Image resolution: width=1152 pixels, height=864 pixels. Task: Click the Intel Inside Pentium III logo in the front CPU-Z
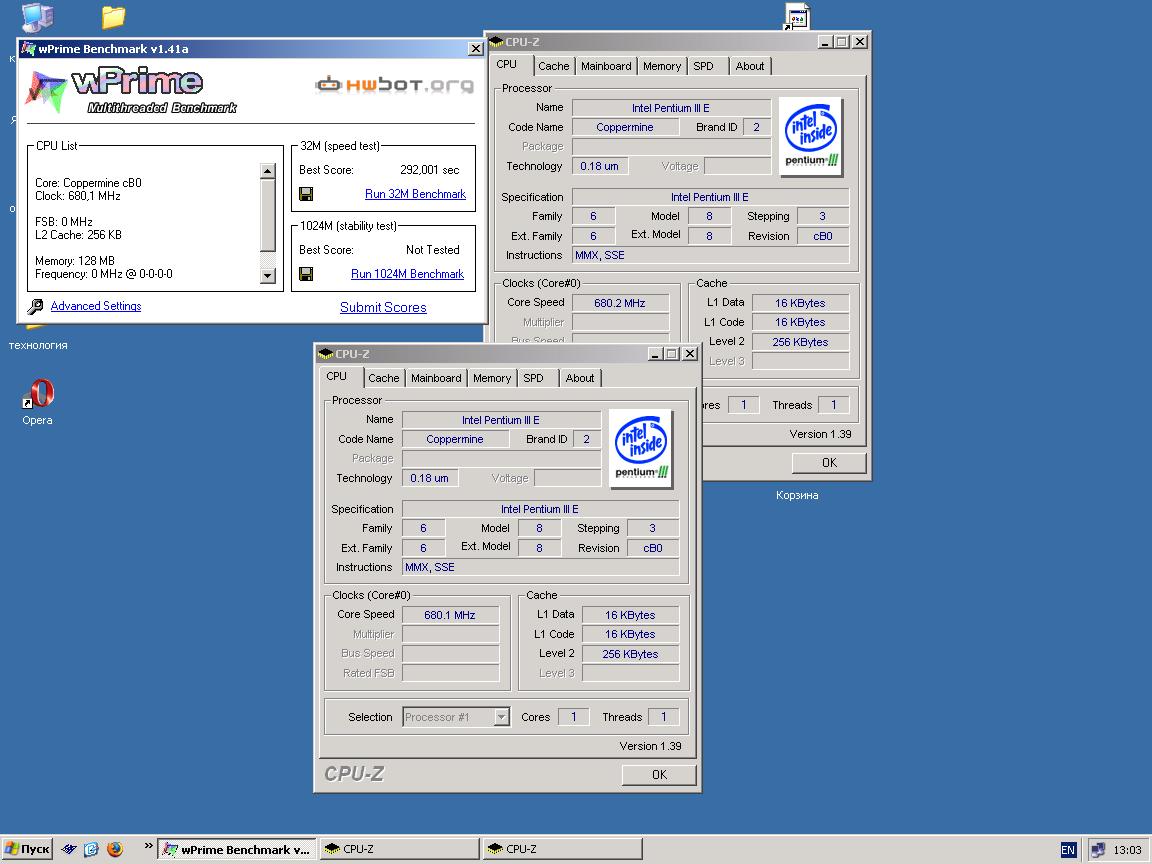tap(641, 448)
